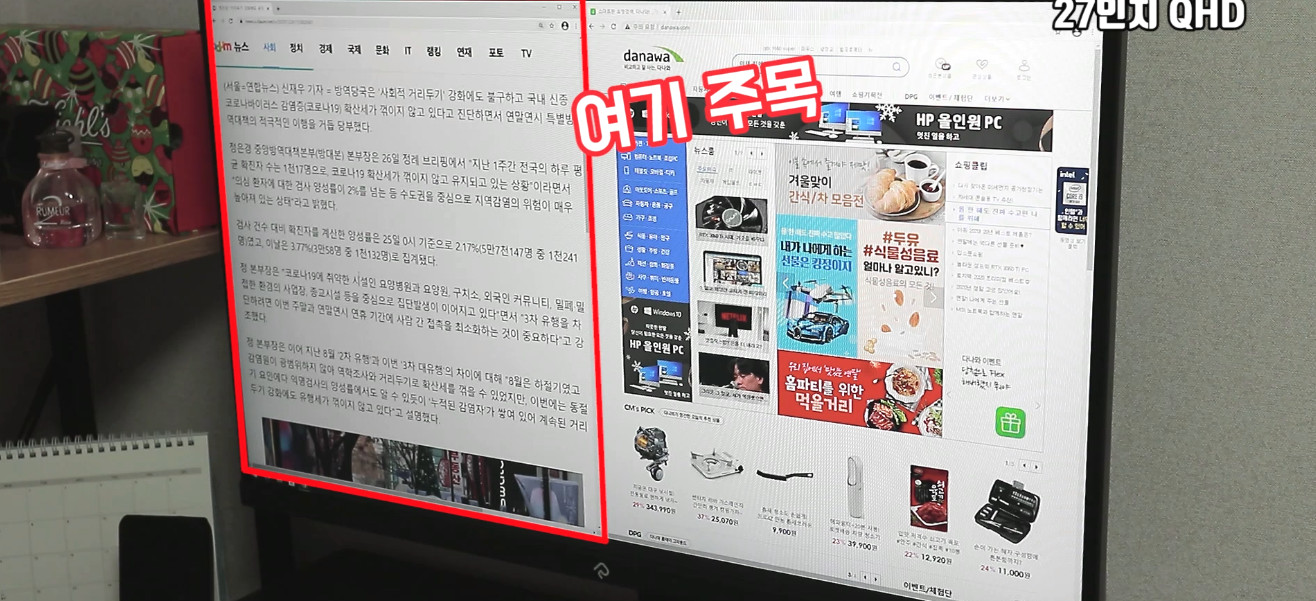Click danawa login person icon
The width and height of the screenshot is (1316, 601).
tap(1023, 70)
